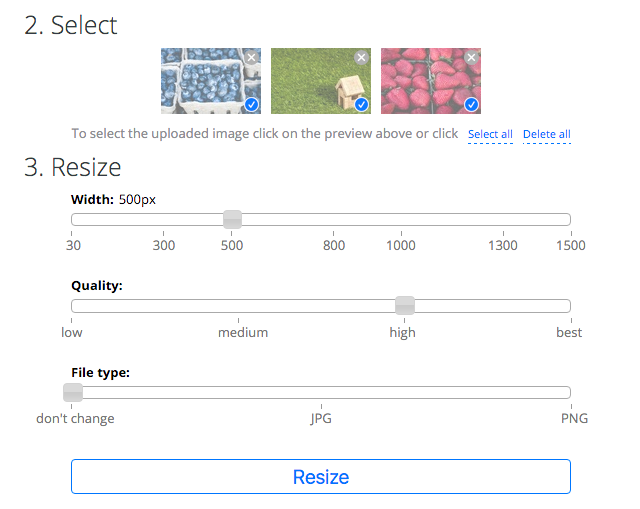Toggle the wooden house image selection checkmark
This screenshot has width=640, height=509.
click(x=361, y=104)
